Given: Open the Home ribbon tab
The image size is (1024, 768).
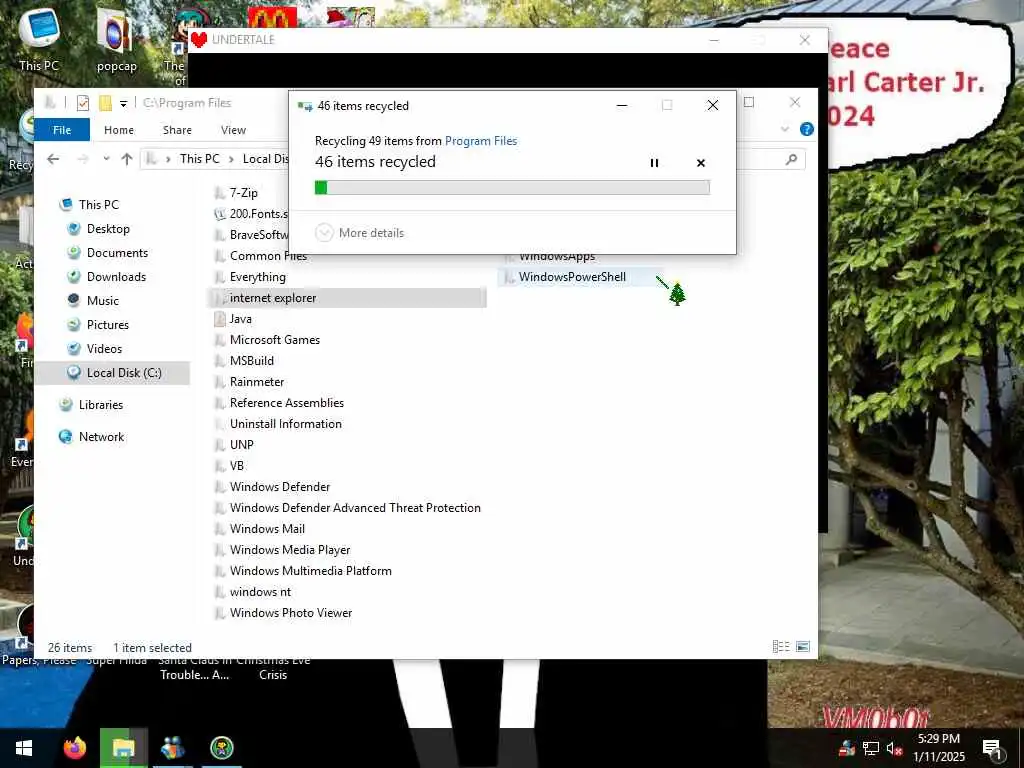Looking at the screenshot, I should point(119,130).
